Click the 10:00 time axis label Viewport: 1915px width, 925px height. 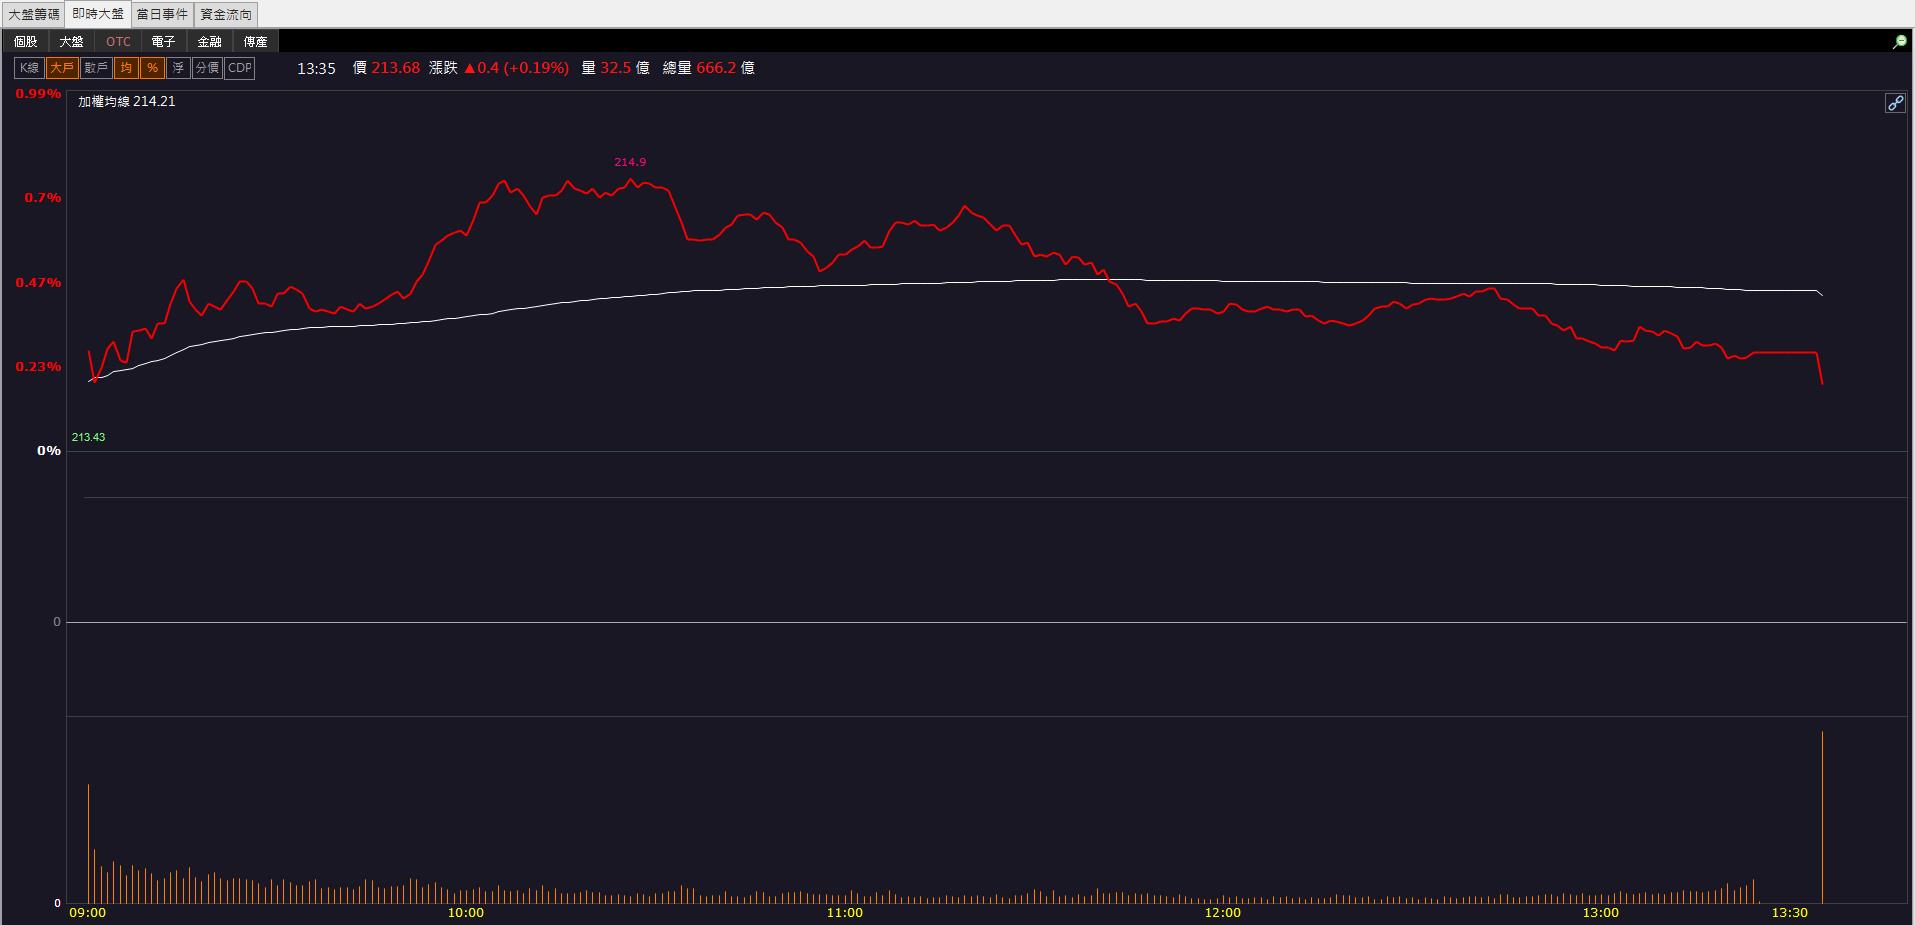(465, 913)
